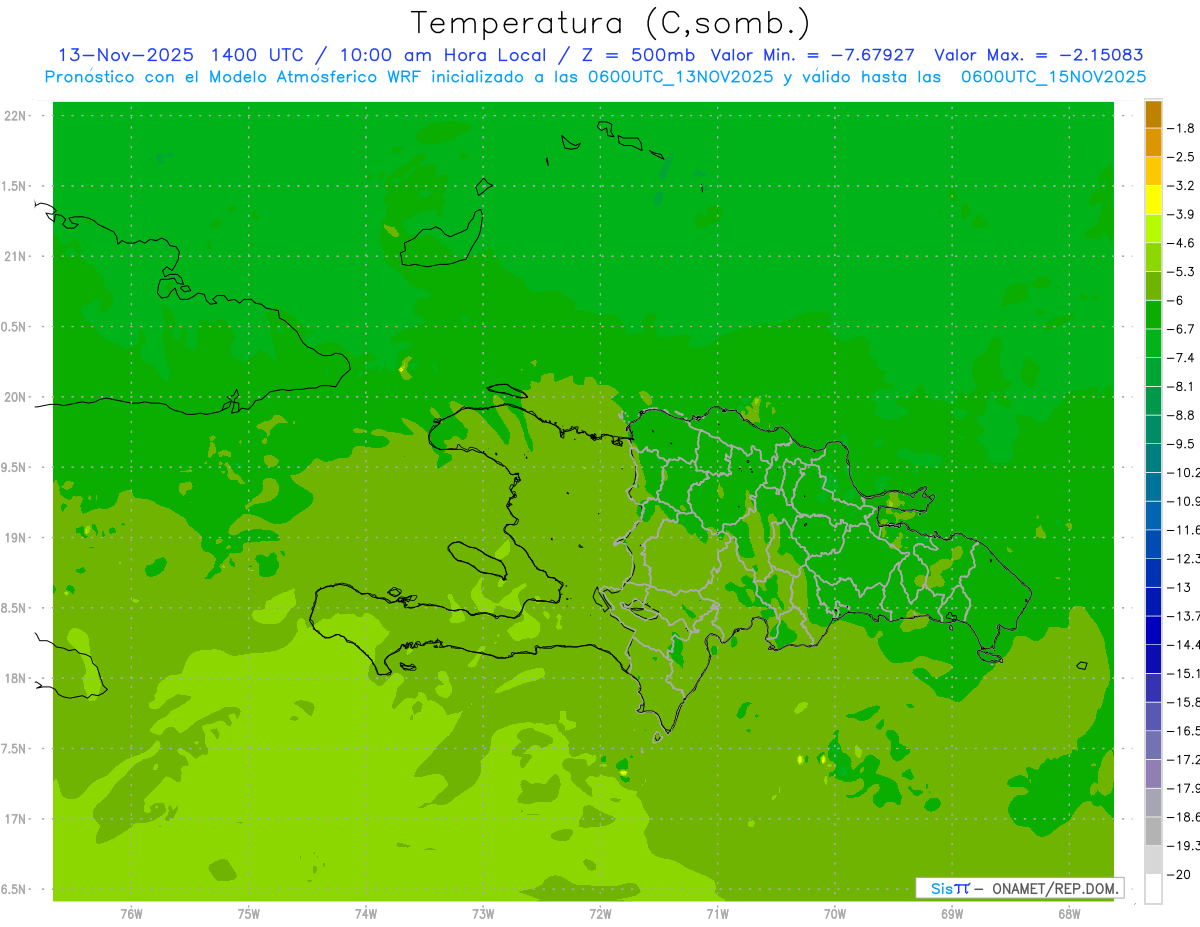
Task: Click the "72W" longitude label
Action: coord(600,914)
